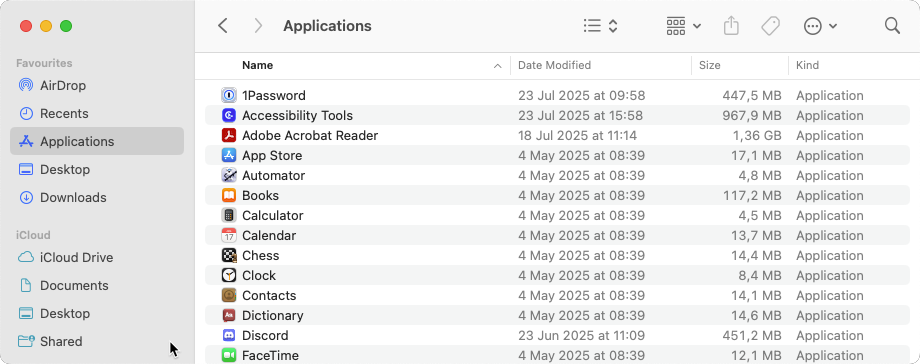Click the Books app icon
The image size is (920, 364).
tap(229, 196)
